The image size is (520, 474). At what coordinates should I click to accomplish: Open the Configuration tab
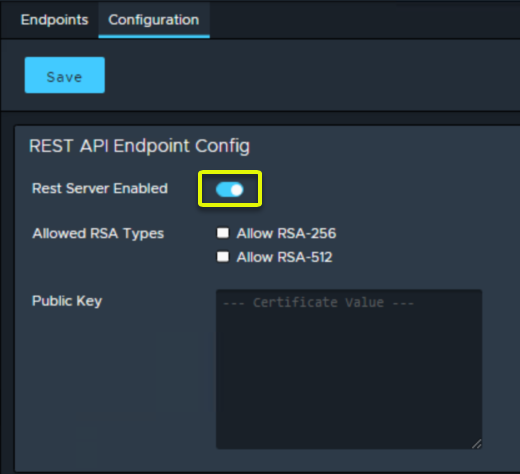[x=154, y=20]
